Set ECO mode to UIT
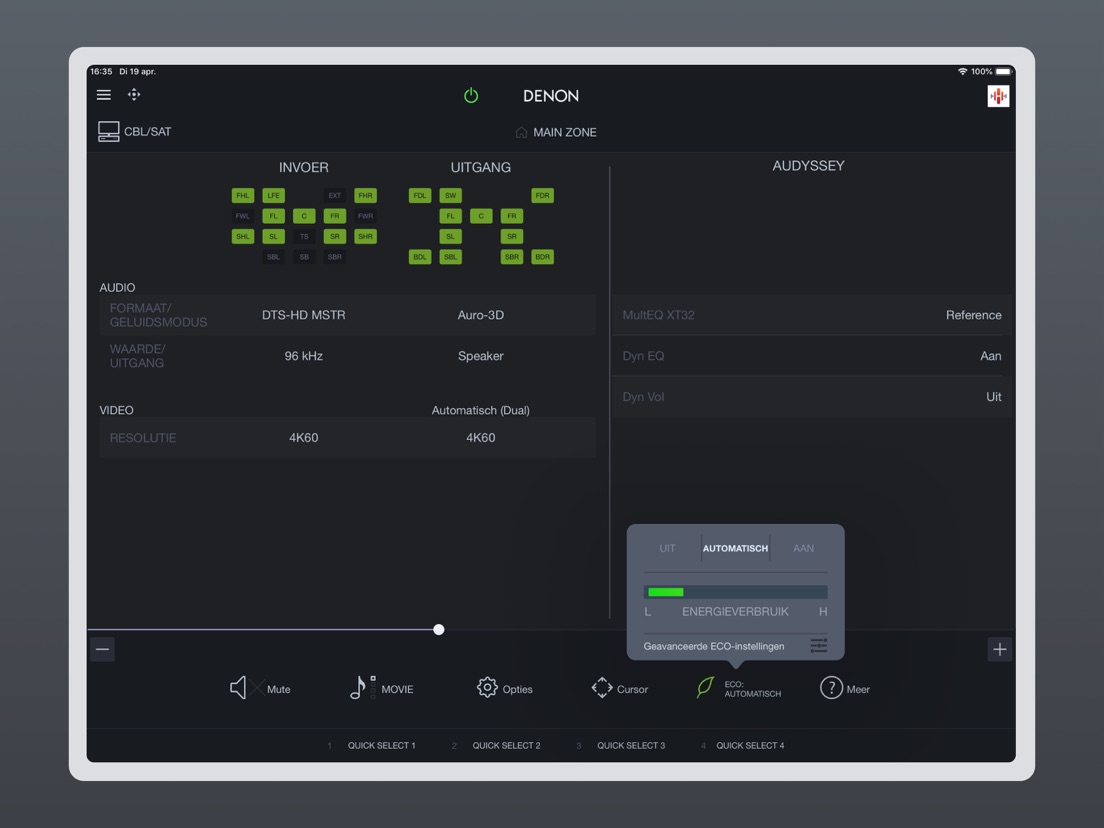Viewport: 1104px width, 828px height. (667, 548)
